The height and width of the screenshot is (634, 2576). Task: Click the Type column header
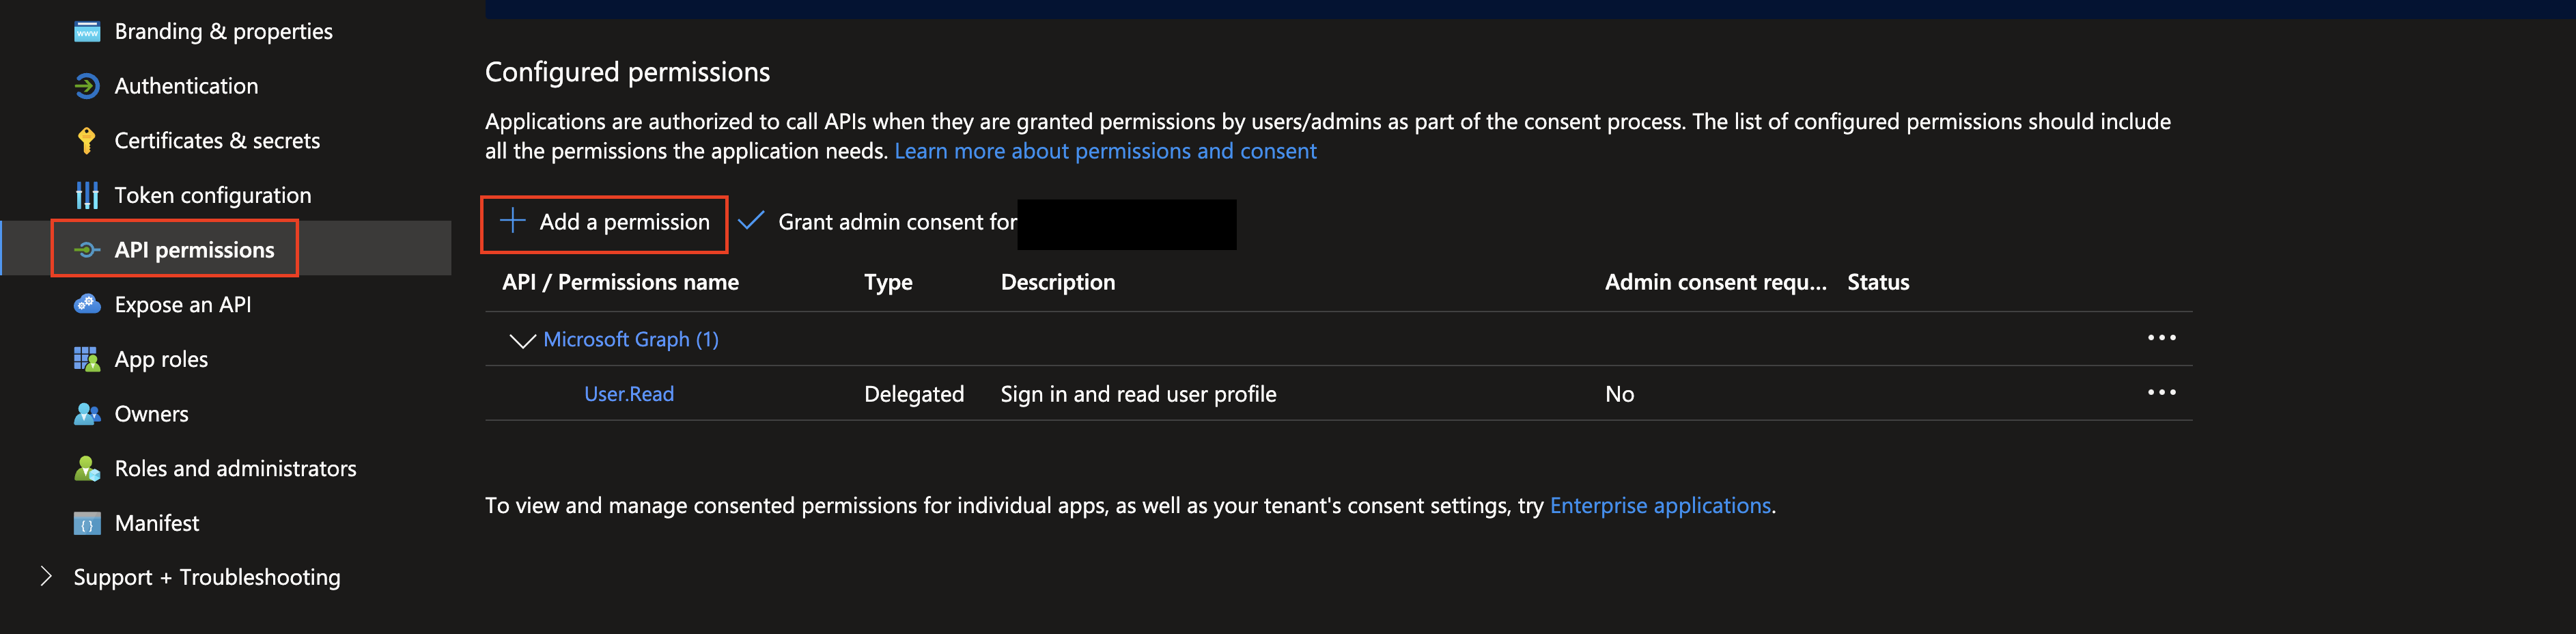pyautogui.click(x=888, y=283)
